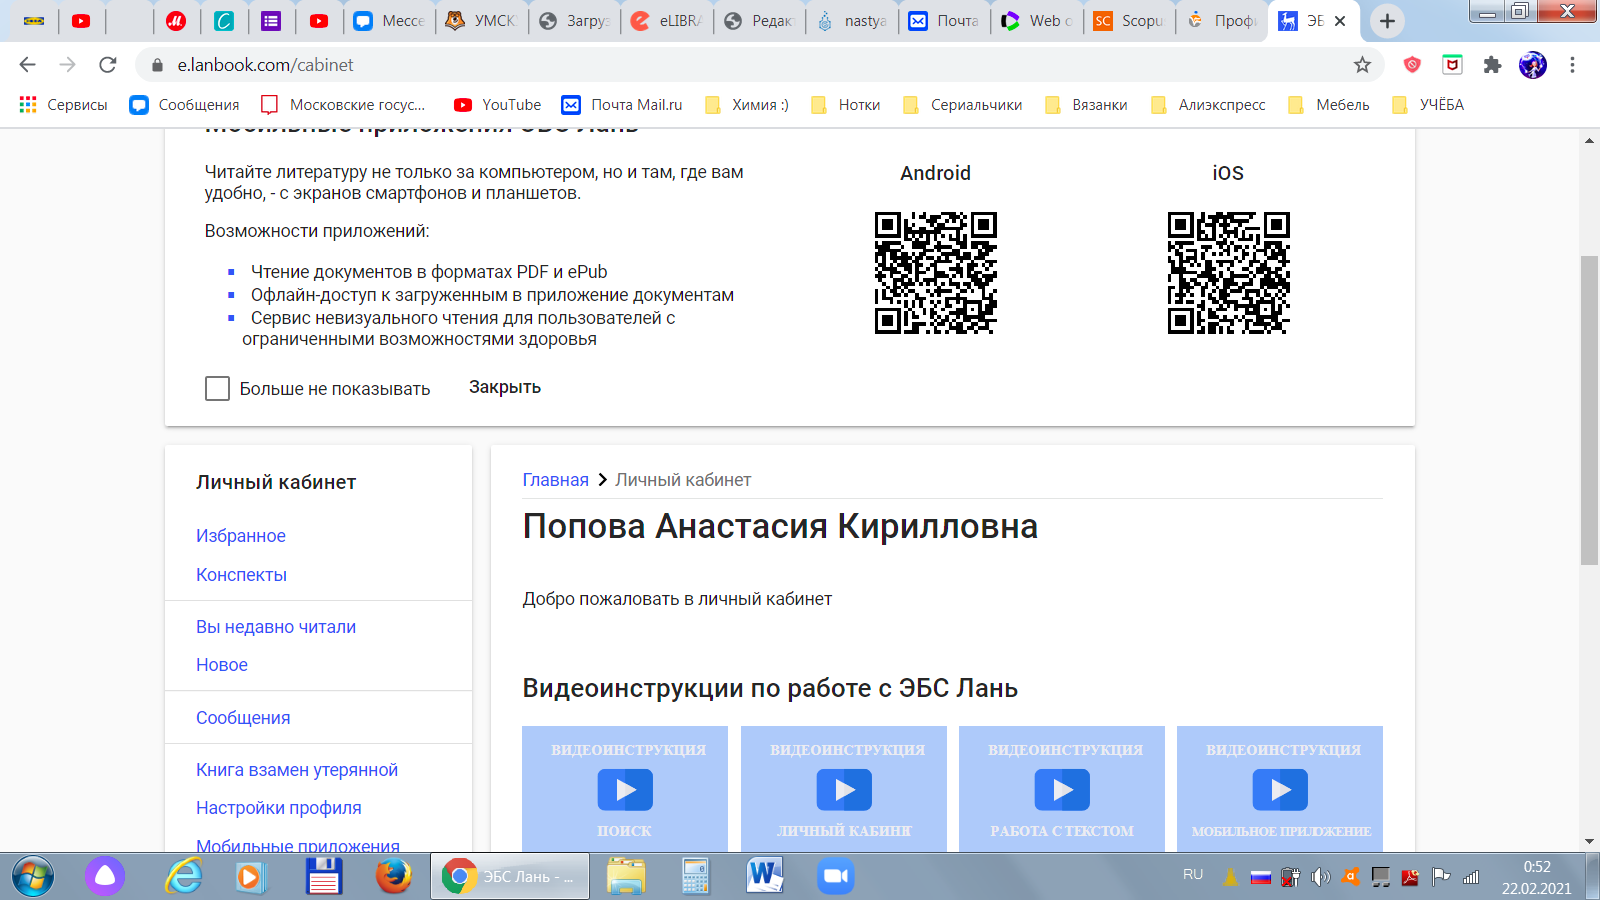Expand the Мебель bookmark folder
1600x900 pixels.
pyautogui.click(x=1329, y=105)
